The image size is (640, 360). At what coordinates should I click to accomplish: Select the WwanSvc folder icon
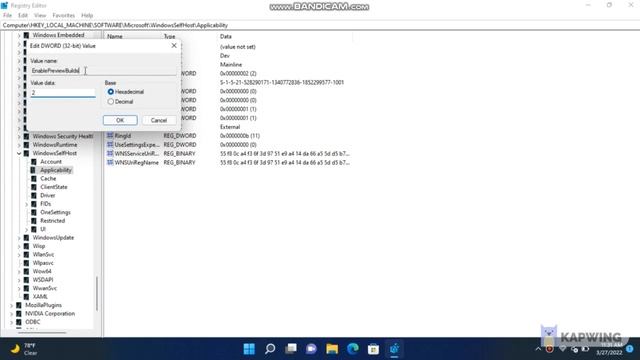click(x=27, y=288)
